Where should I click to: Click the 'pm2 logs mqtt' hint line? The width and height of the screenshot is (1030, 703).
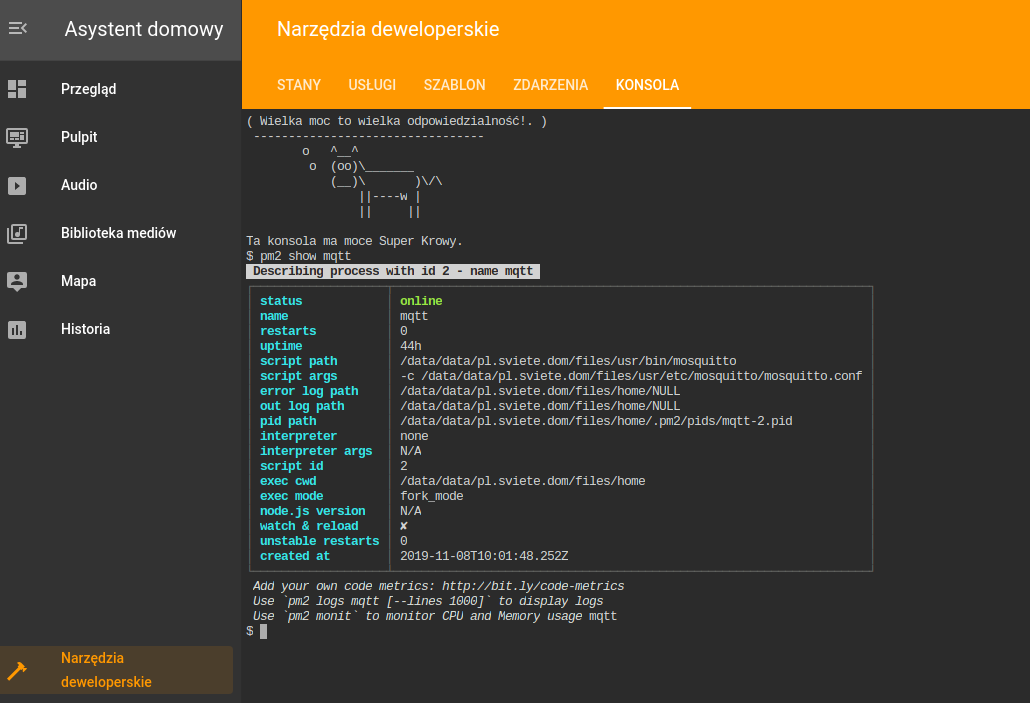(x=428, y=601)
